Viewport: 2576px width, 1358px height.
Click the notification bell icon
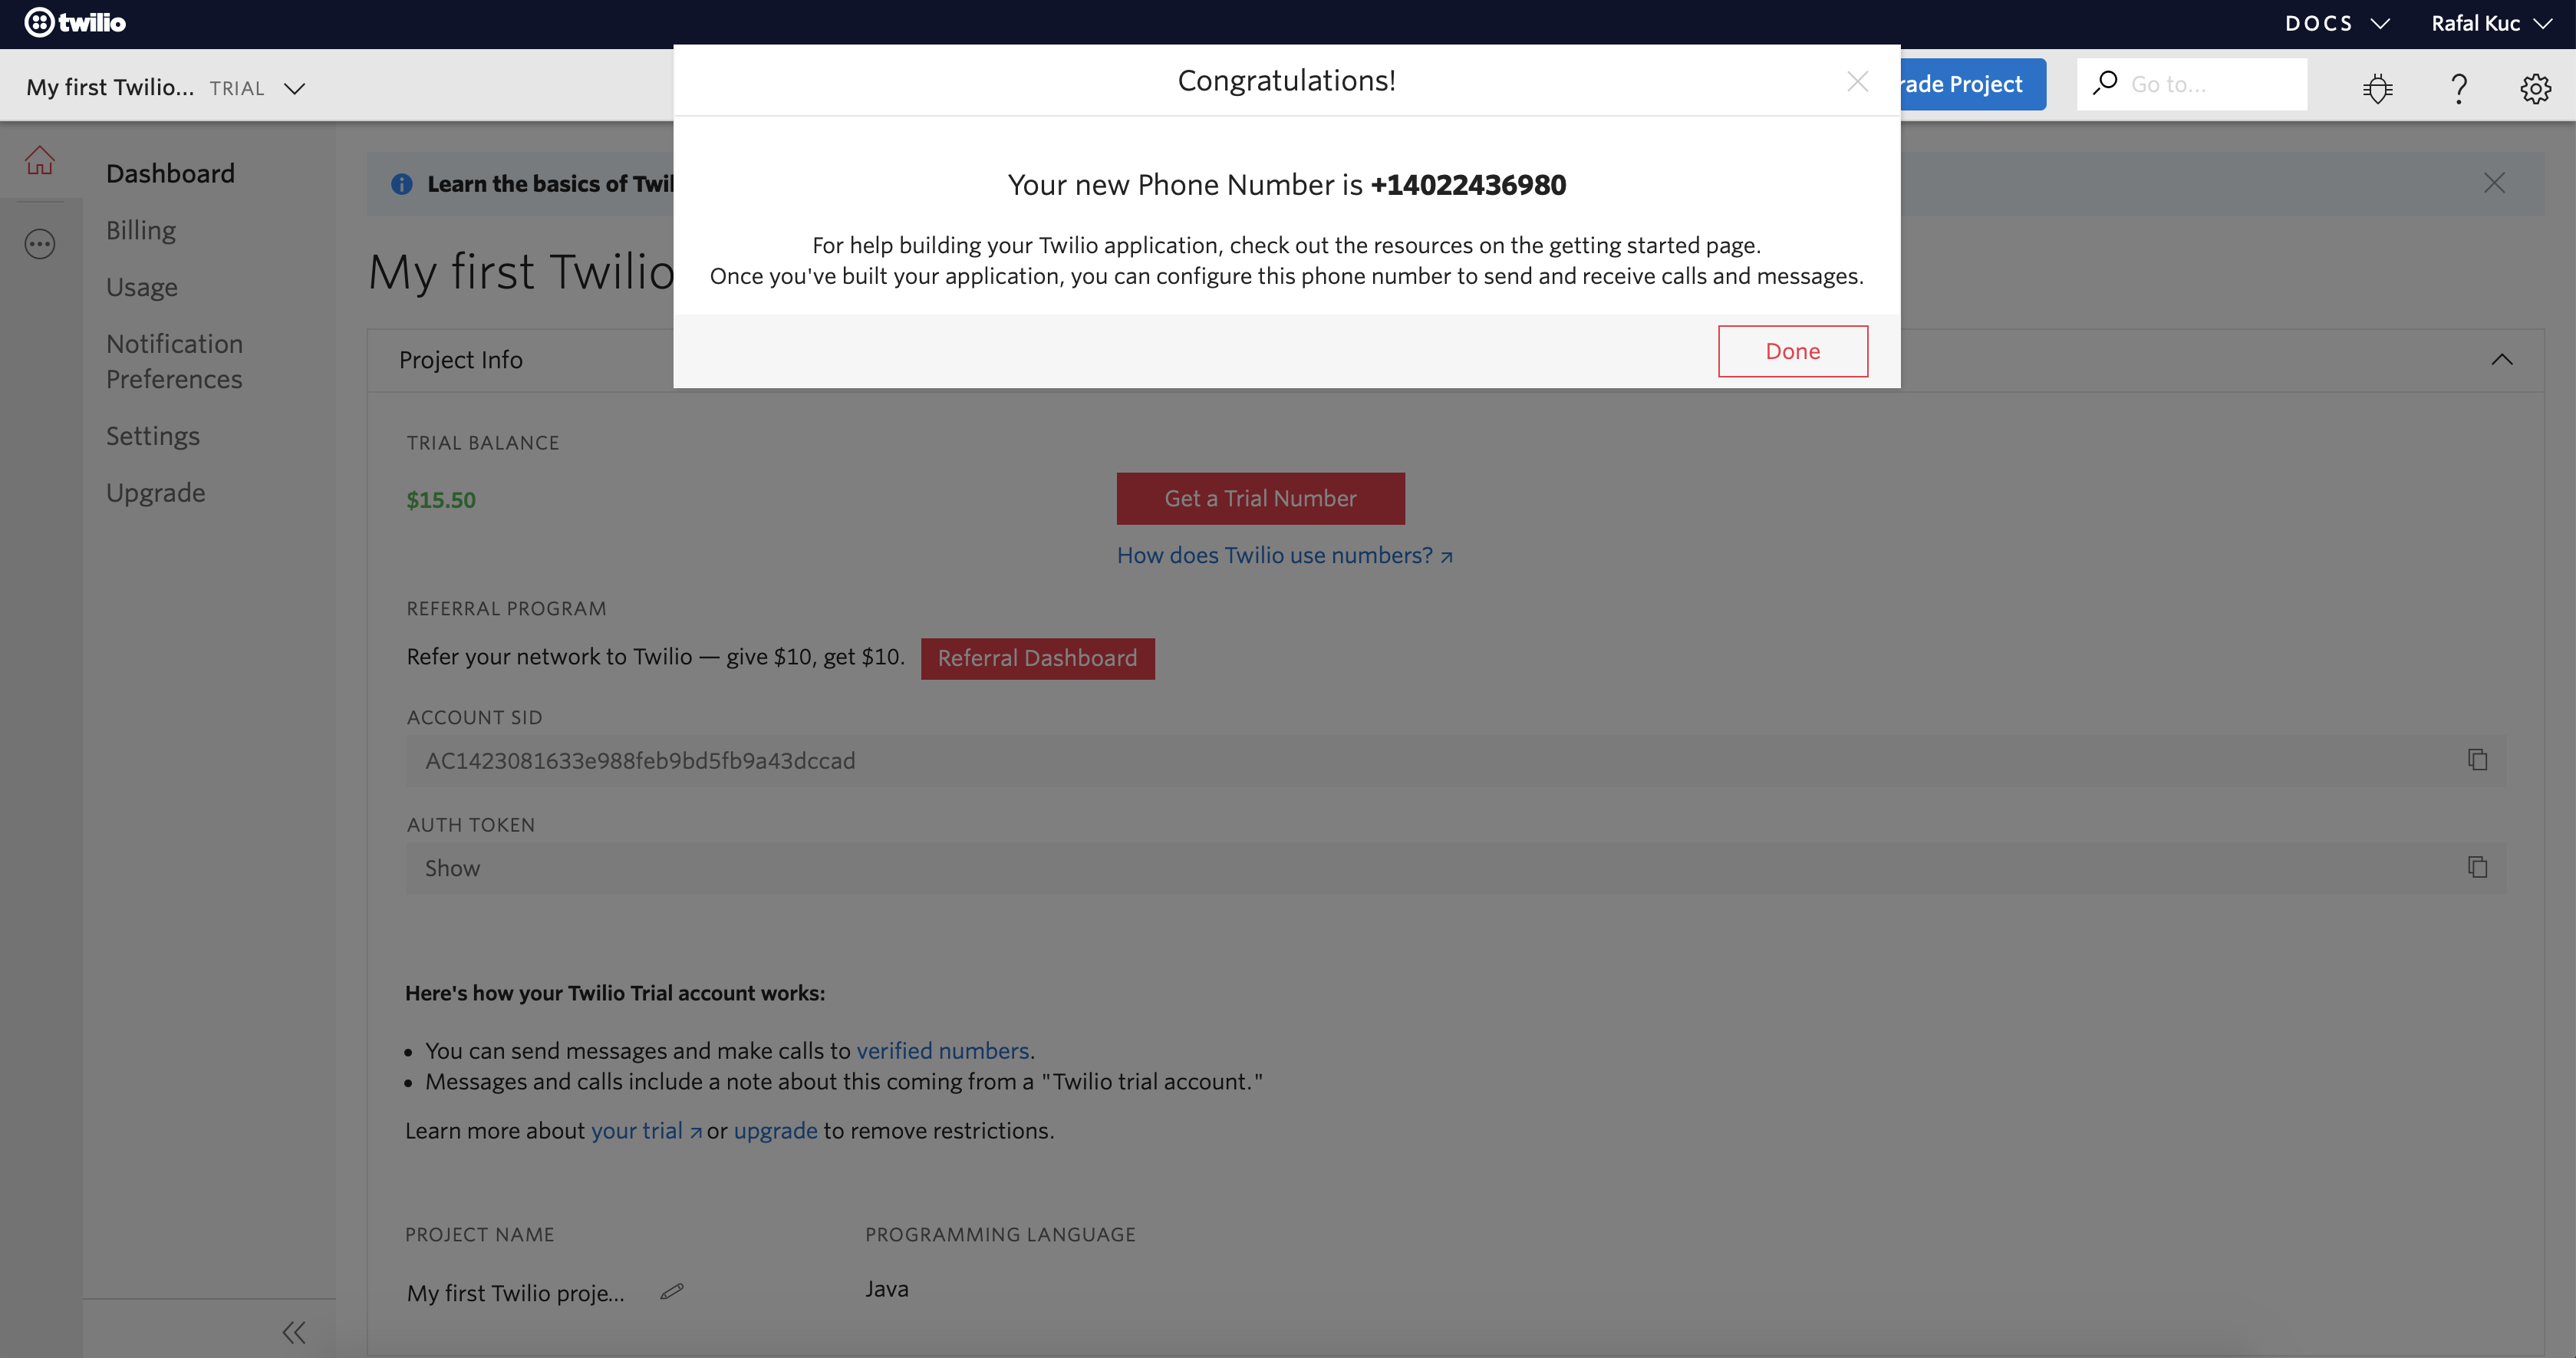(2378, 84)
